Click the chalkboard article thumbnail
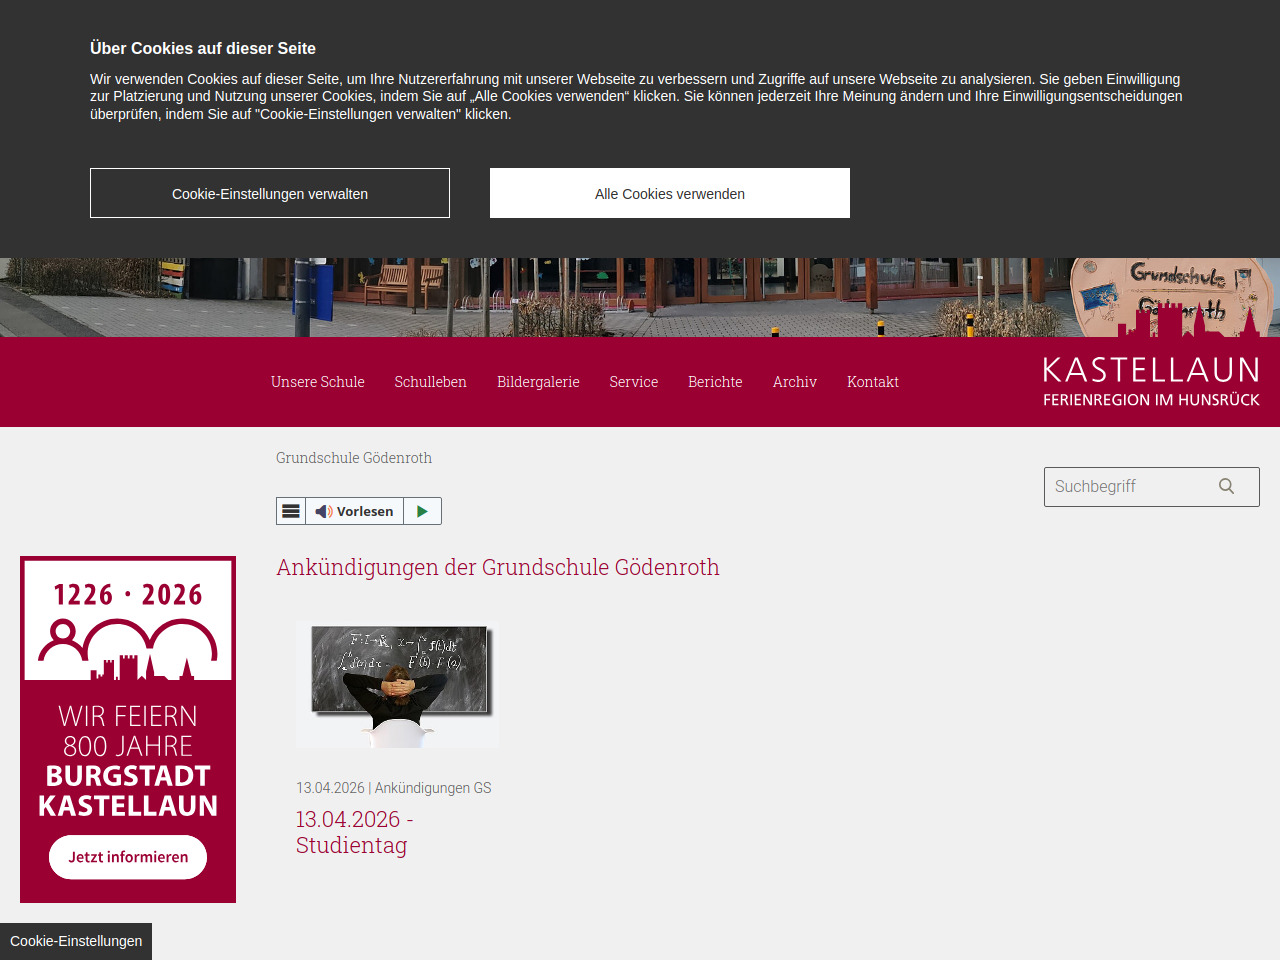Viewport: 1280px width, 960px height. point(397,684)
